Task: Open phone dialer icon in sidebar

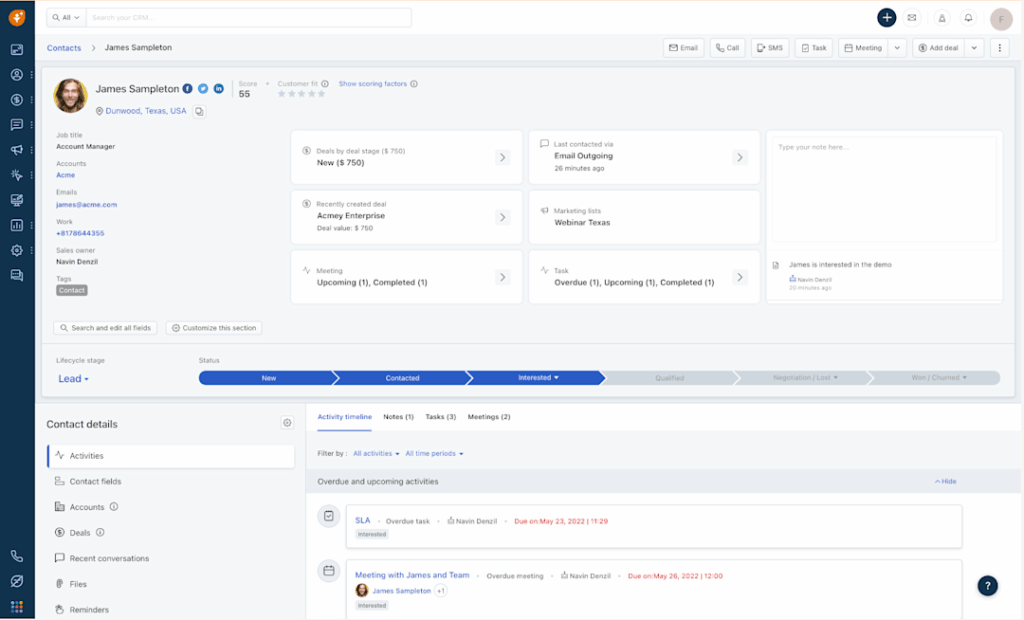Action: [17, 556]
